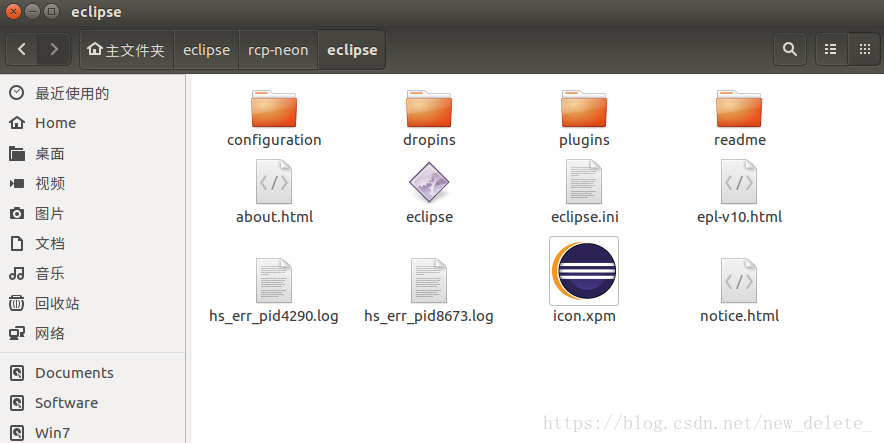Open 音乐 in the sidebar
This screenshot has width=884, height=443.
(92, 273)
